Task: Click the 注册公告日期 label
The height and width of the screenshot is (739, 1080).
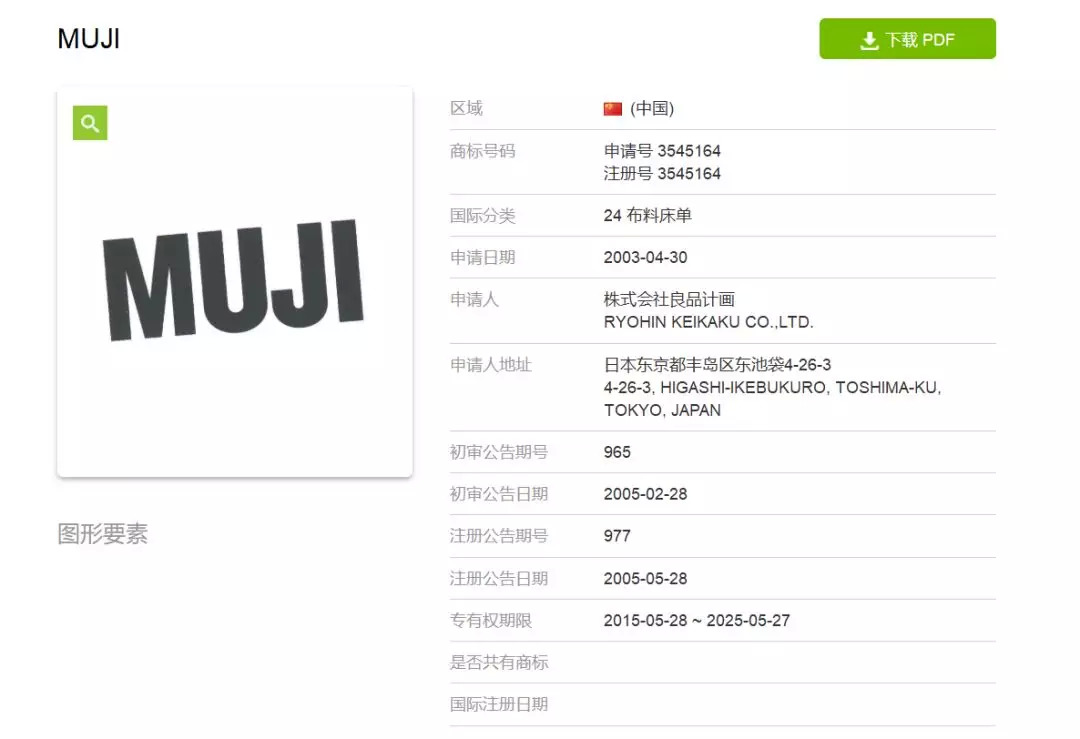Action: coord(499,579)
